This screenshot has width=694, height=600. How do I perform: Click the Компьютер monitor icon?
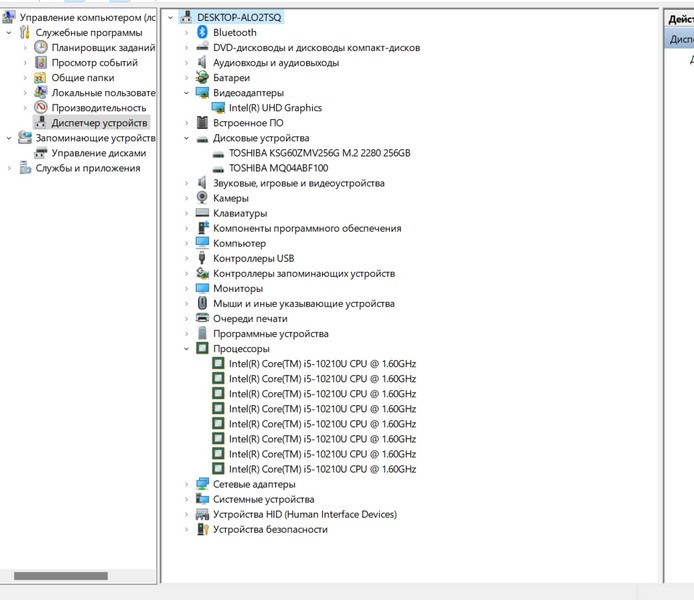(202, 243)
